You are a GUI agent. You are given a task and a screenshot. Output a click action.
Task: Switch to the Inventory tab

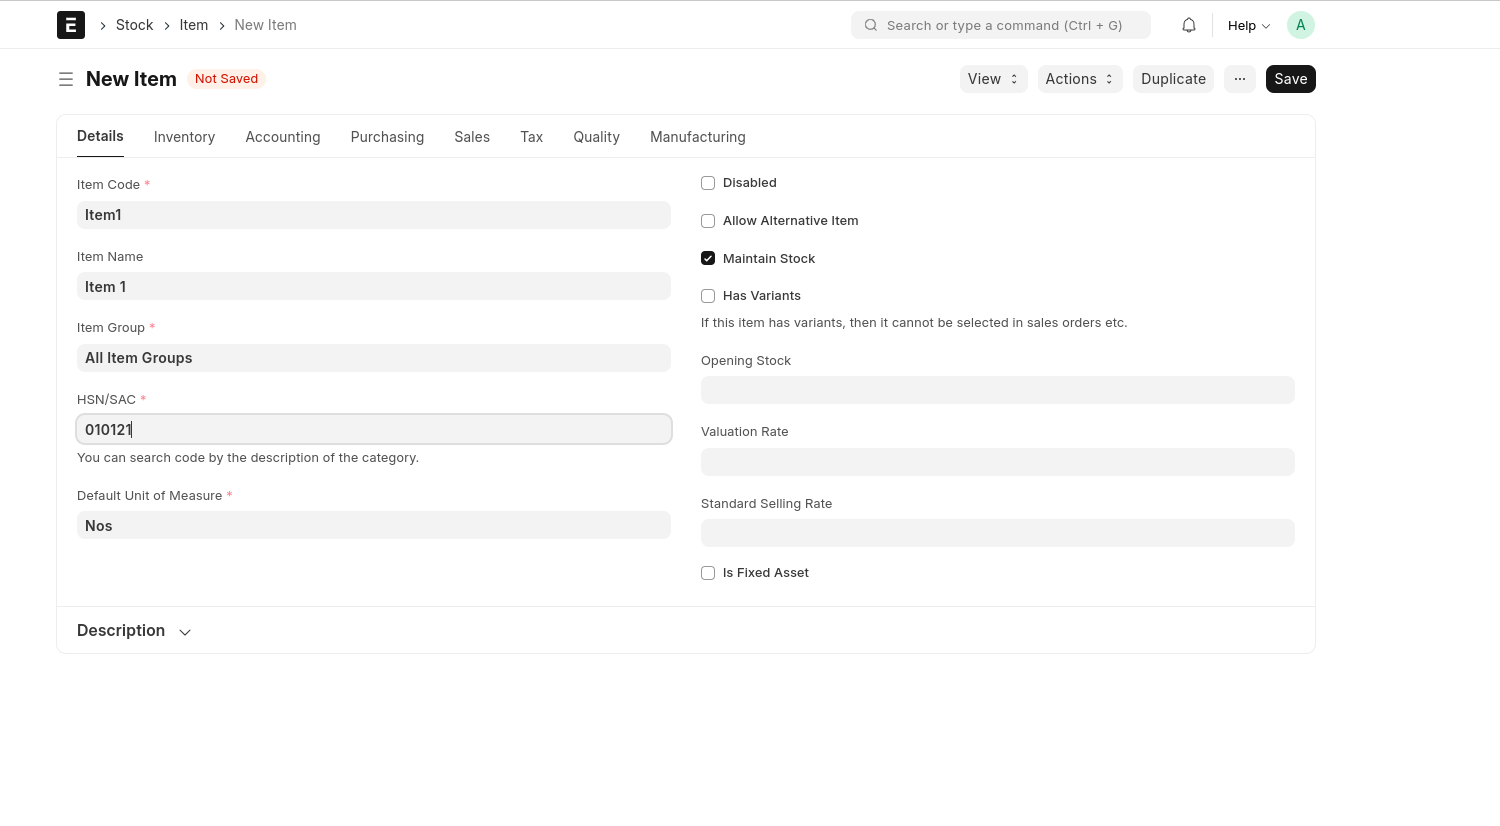tap(184, 137)
